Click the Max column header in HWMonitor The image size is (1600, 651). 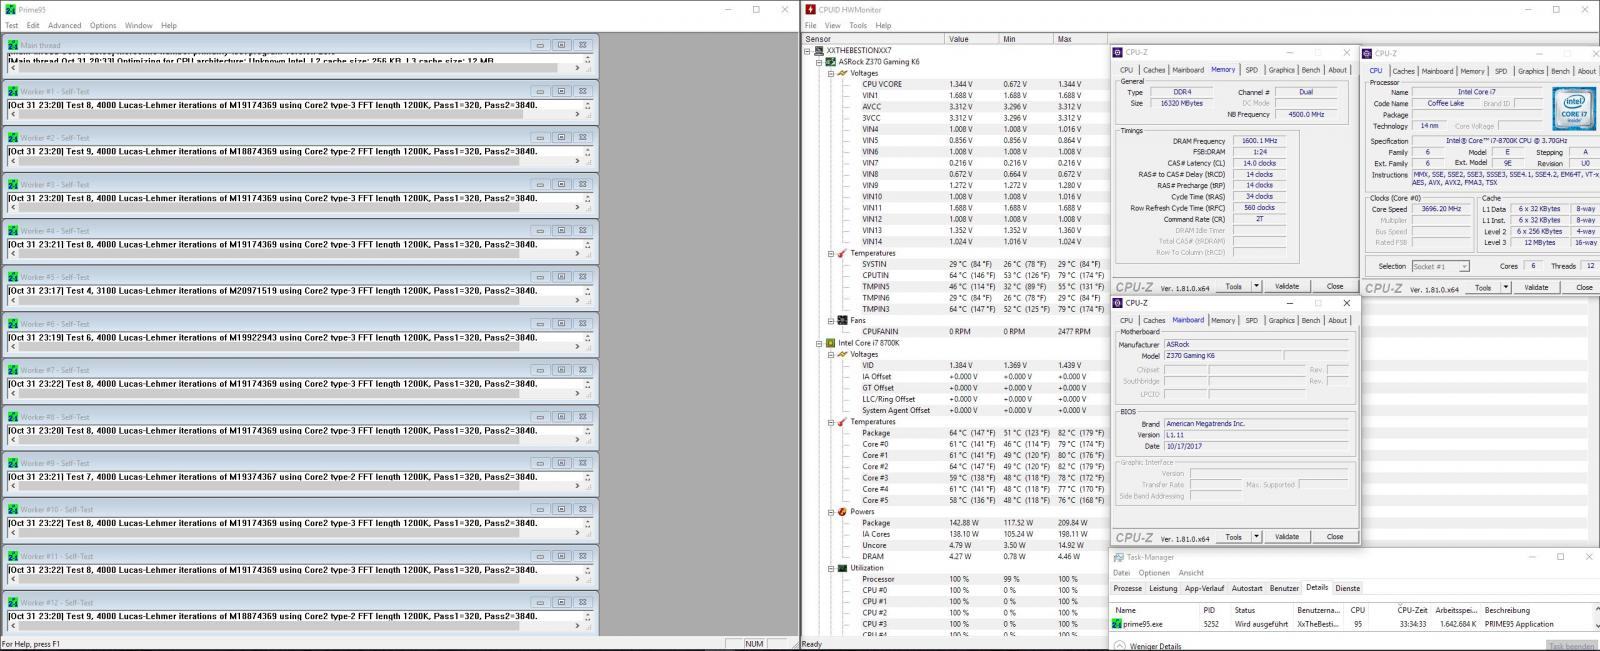[x=1081, y=39]
